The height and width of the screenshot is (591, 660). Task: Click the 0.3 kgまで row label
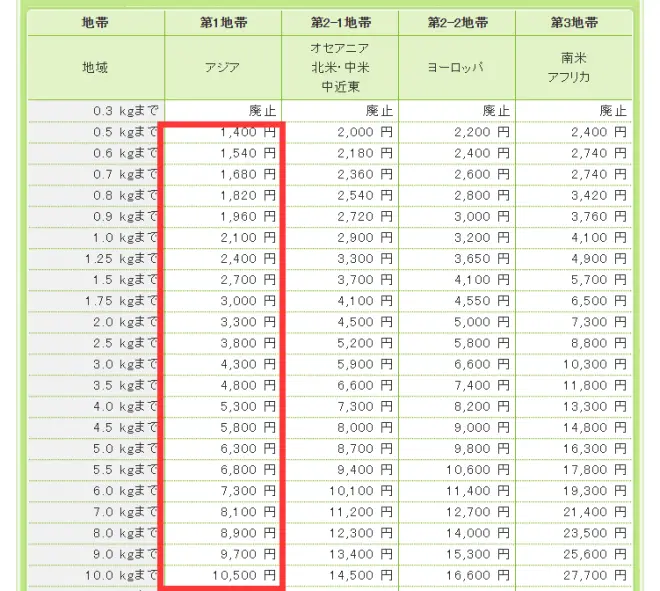tap(126, 111)
